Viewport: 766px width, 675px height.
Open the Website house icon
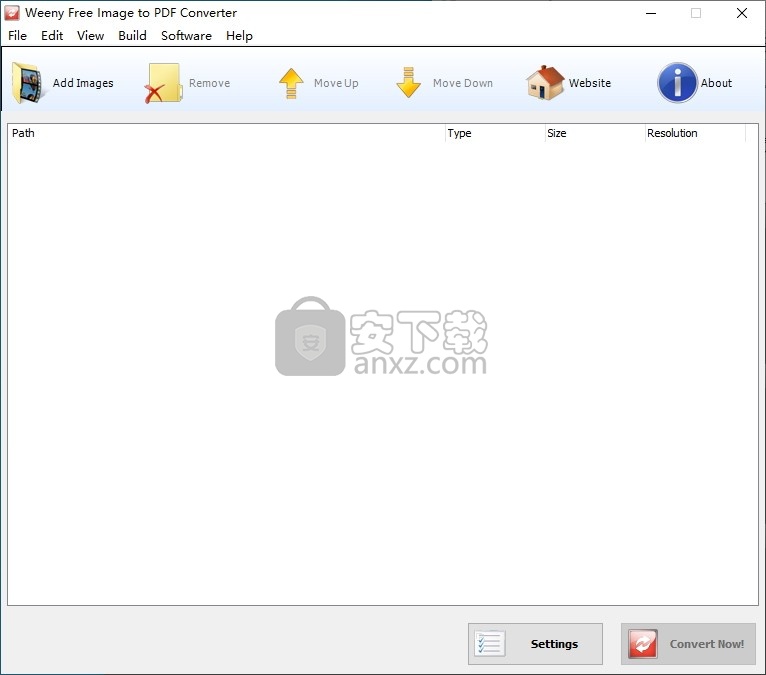pos(545,82)
